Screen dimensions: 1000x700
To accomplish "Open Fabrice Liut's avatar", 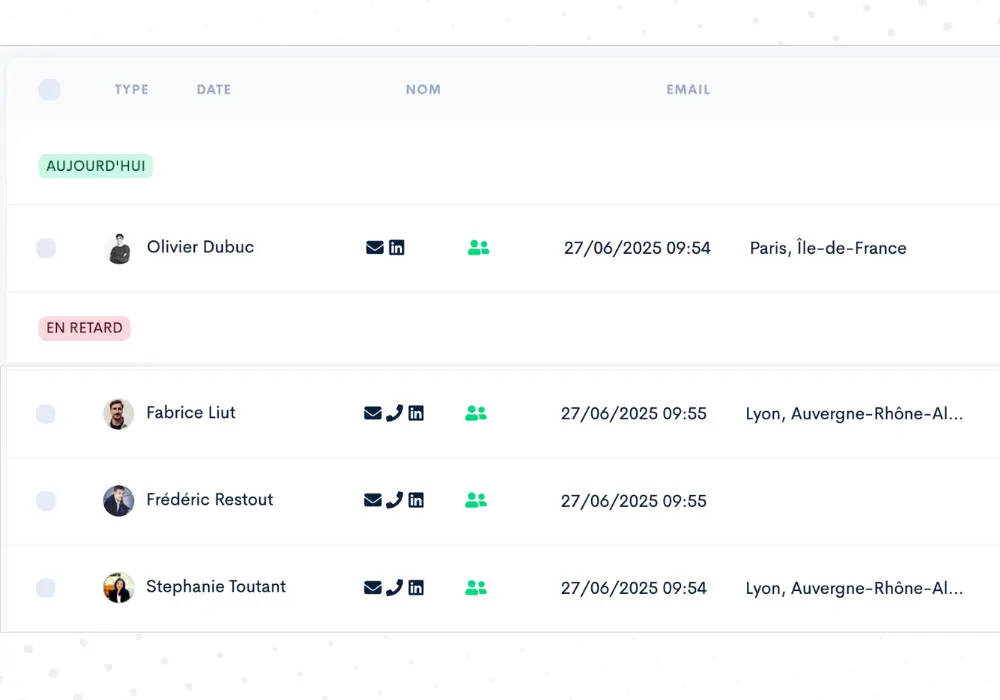I will [119, 414].
